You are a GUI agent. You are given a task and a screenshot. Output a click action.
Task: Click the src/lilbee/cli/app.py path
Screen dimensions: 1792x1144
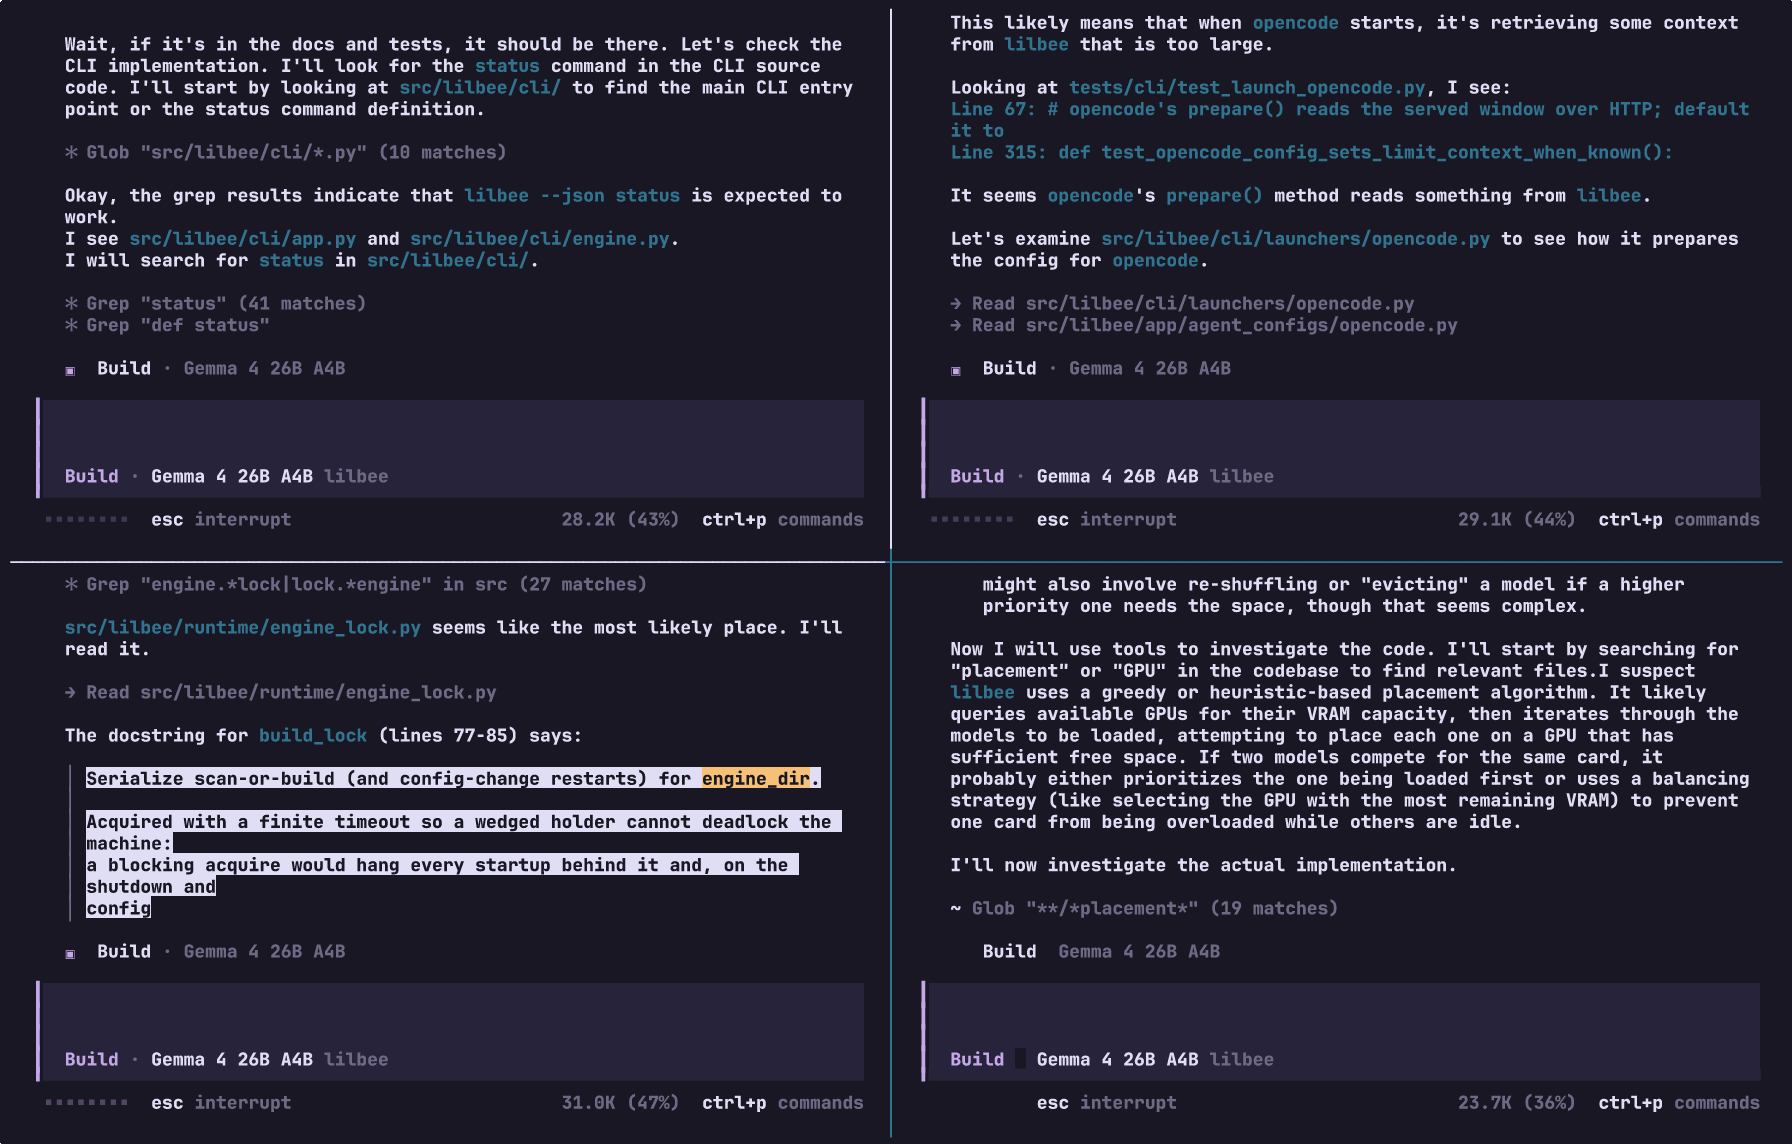point(243,238)
